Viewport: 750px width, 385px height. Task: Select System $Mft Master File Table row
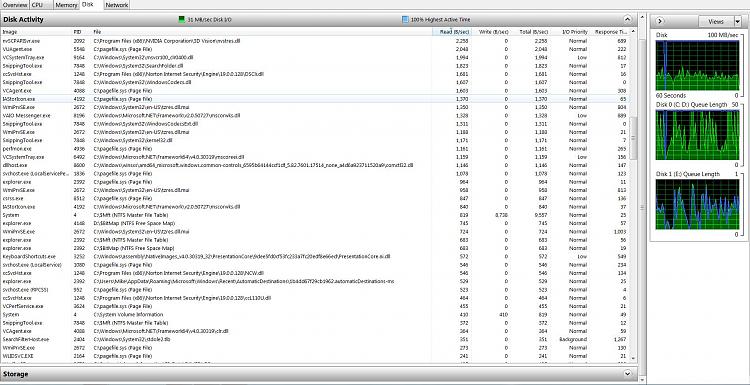(315, 215)
